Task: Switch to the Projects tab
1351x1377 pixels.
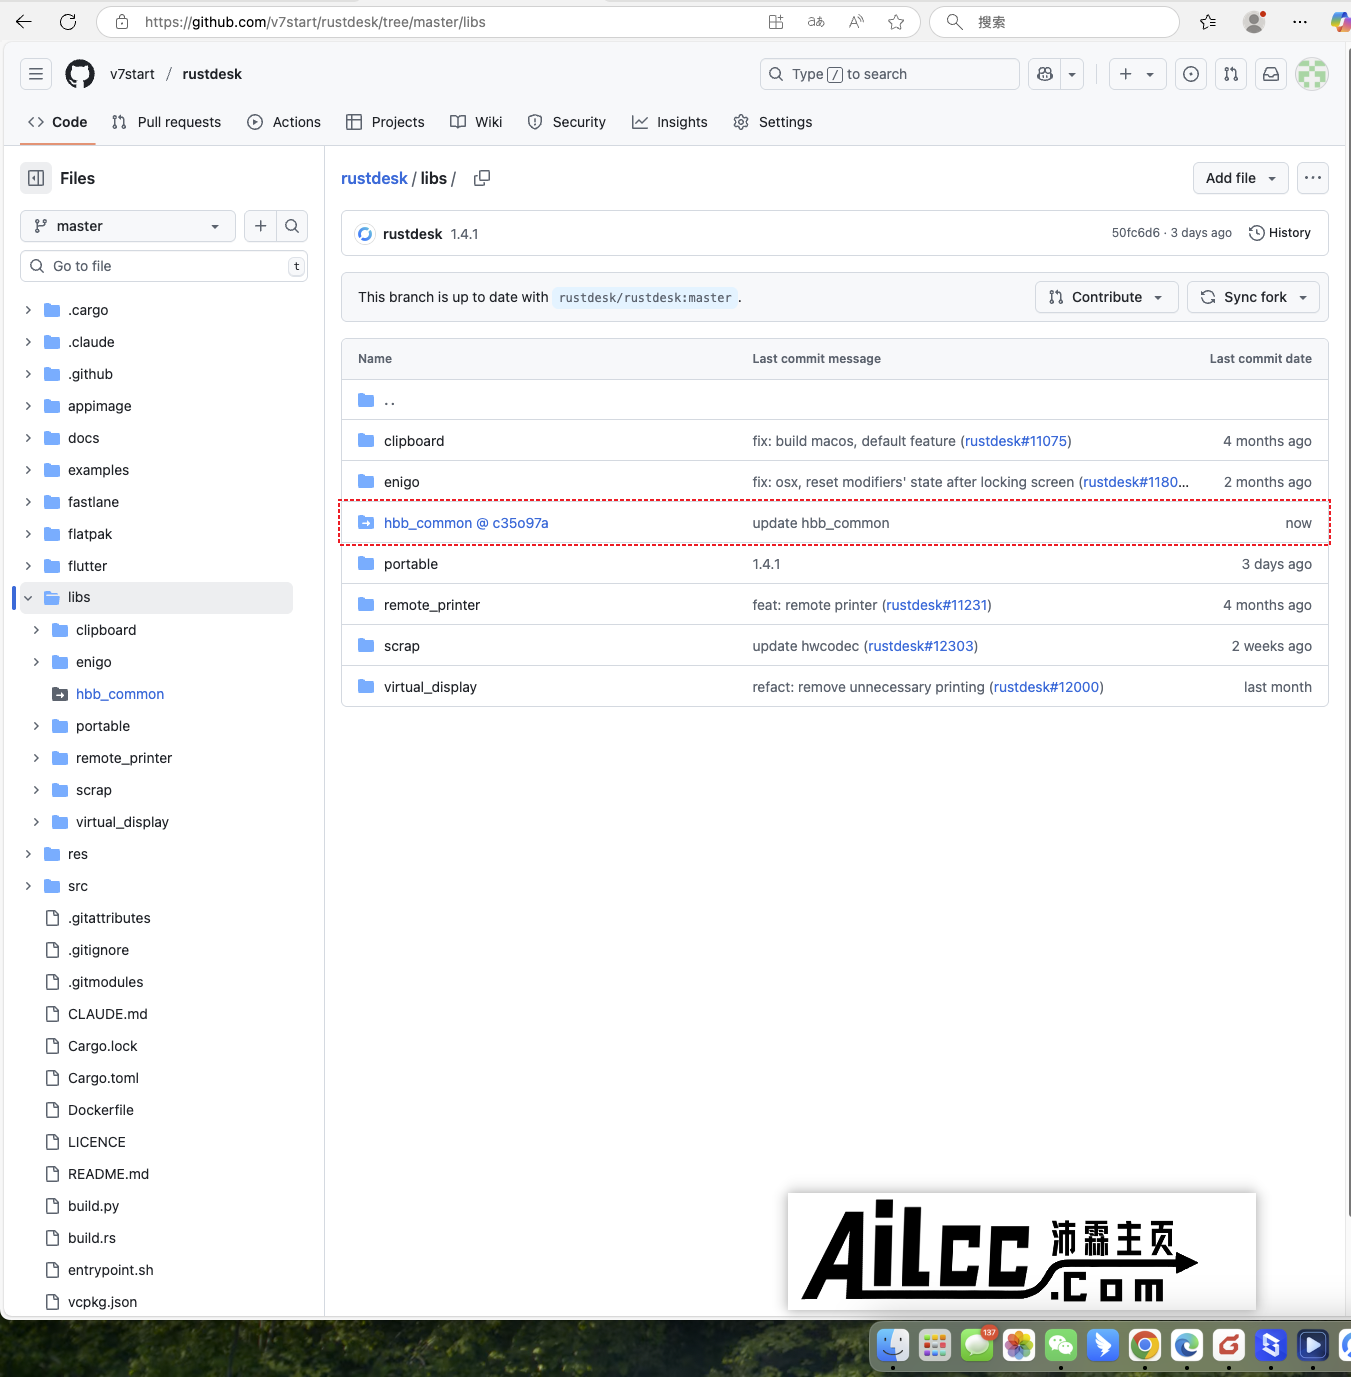Action: point(385,122)
